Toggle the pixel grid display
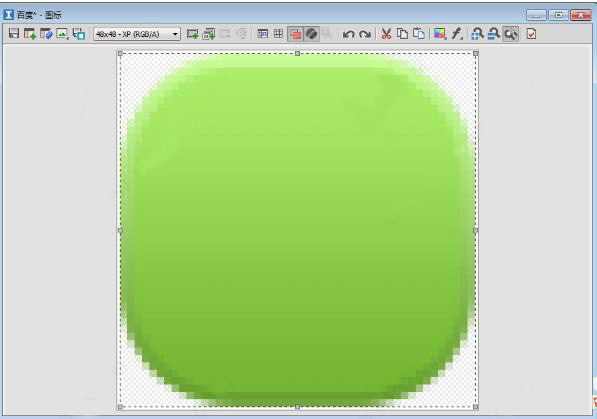This screenshot has width=597, height=419. [278, 34]
